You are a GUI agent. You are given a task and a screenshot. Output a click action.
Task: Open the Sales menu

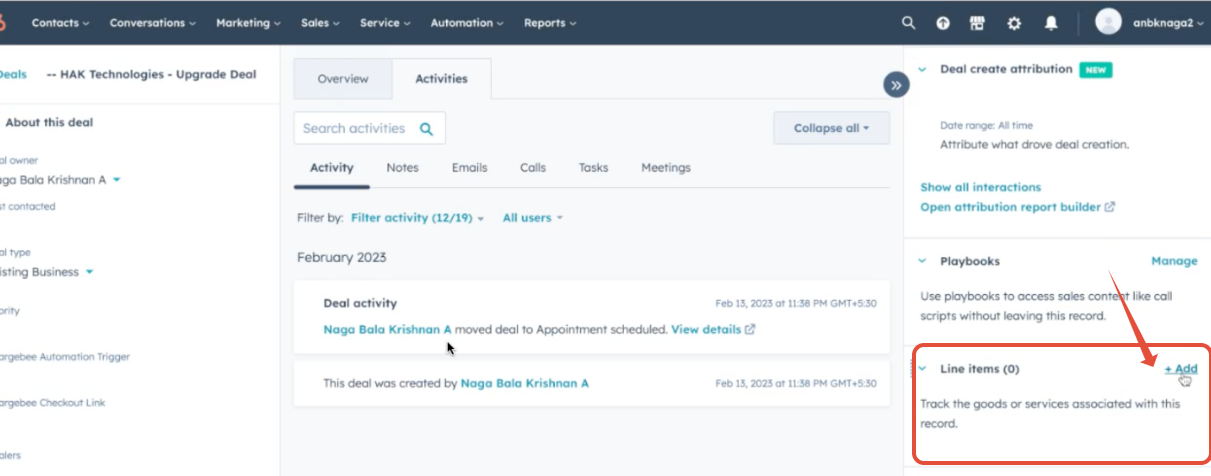click(322, 23)
